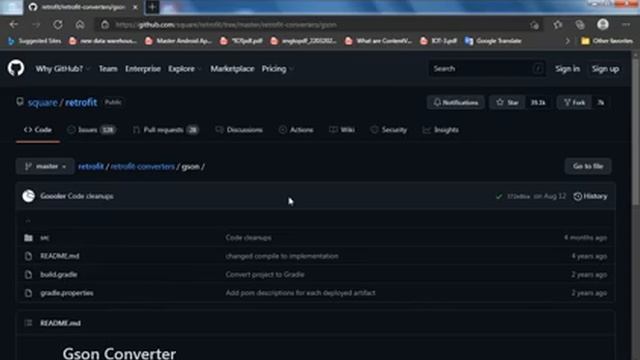Switch to the Pull requests tab
Viewport: 640px width, 360px height.
(165, 130)
